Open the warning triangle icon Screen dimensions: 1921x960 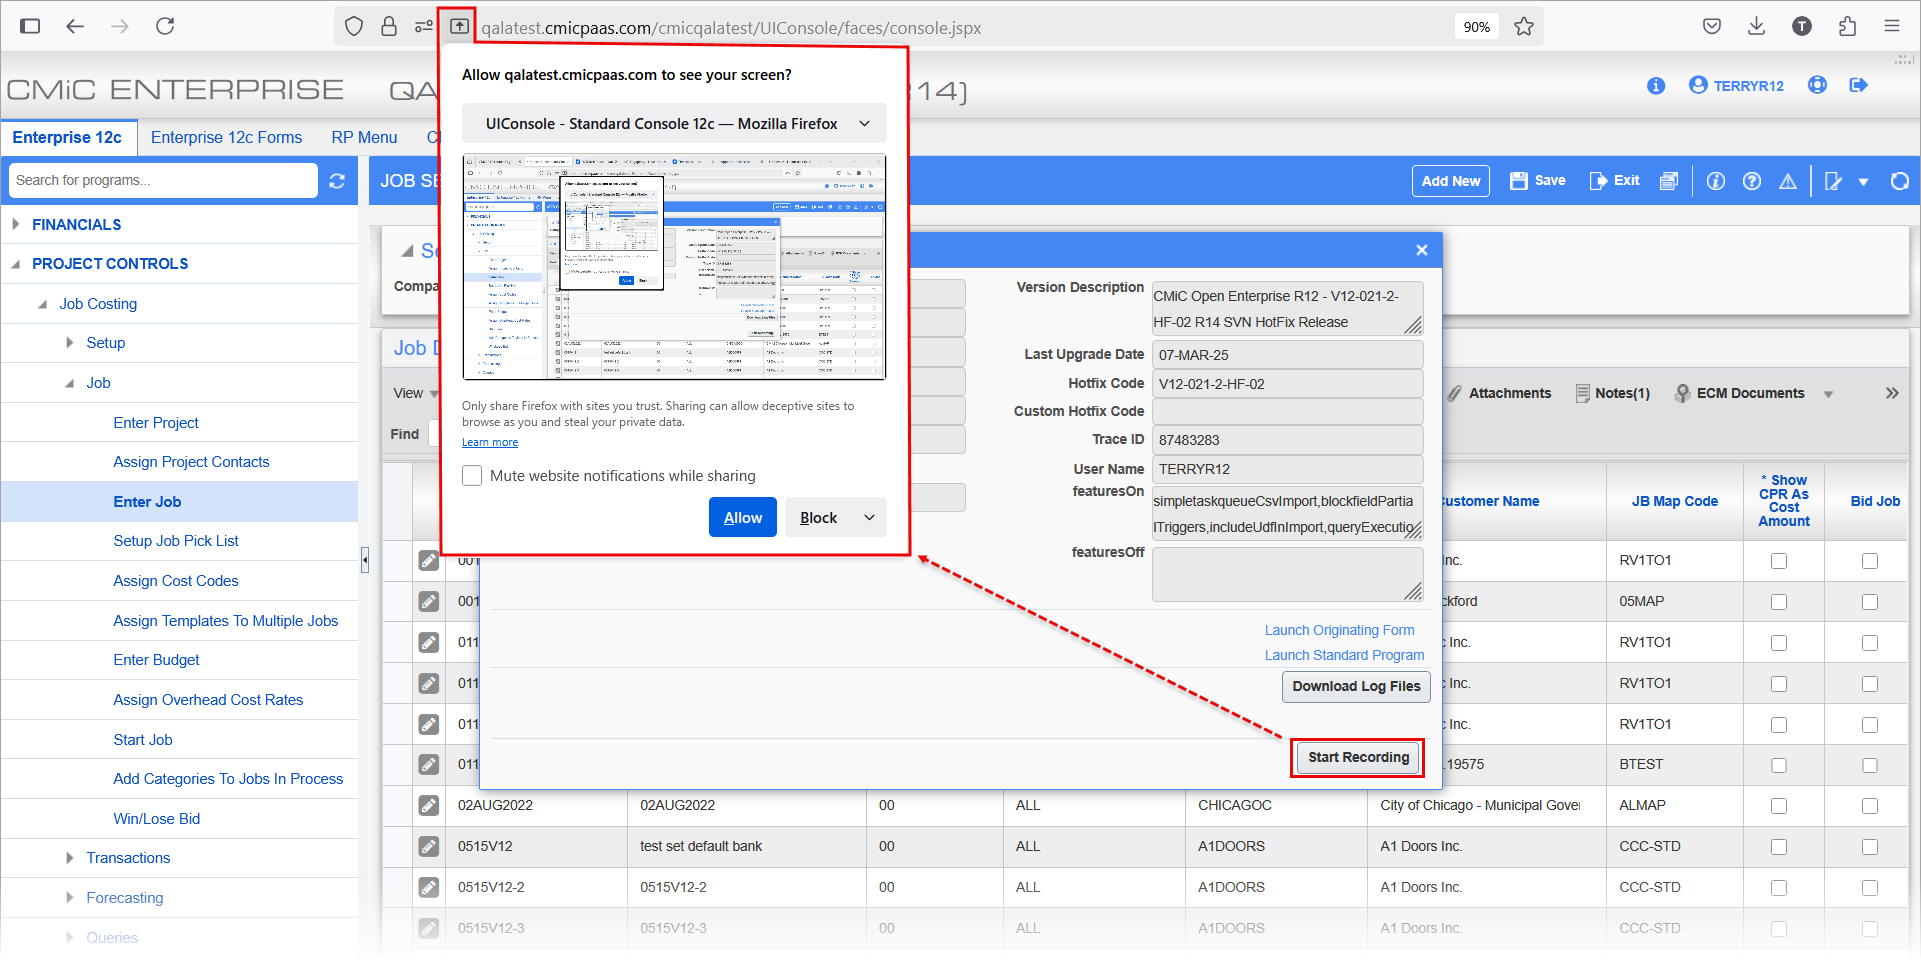(1788, 181)
